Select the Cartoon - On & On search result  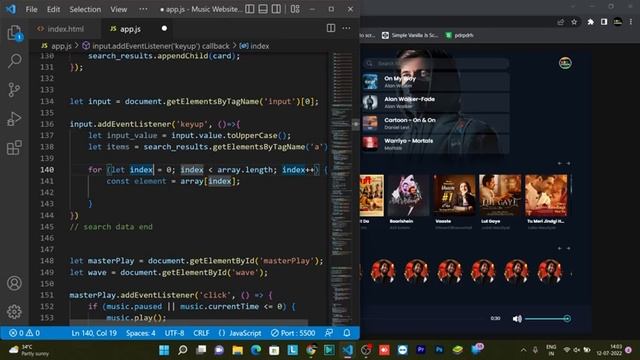click(x=436, y=123)
